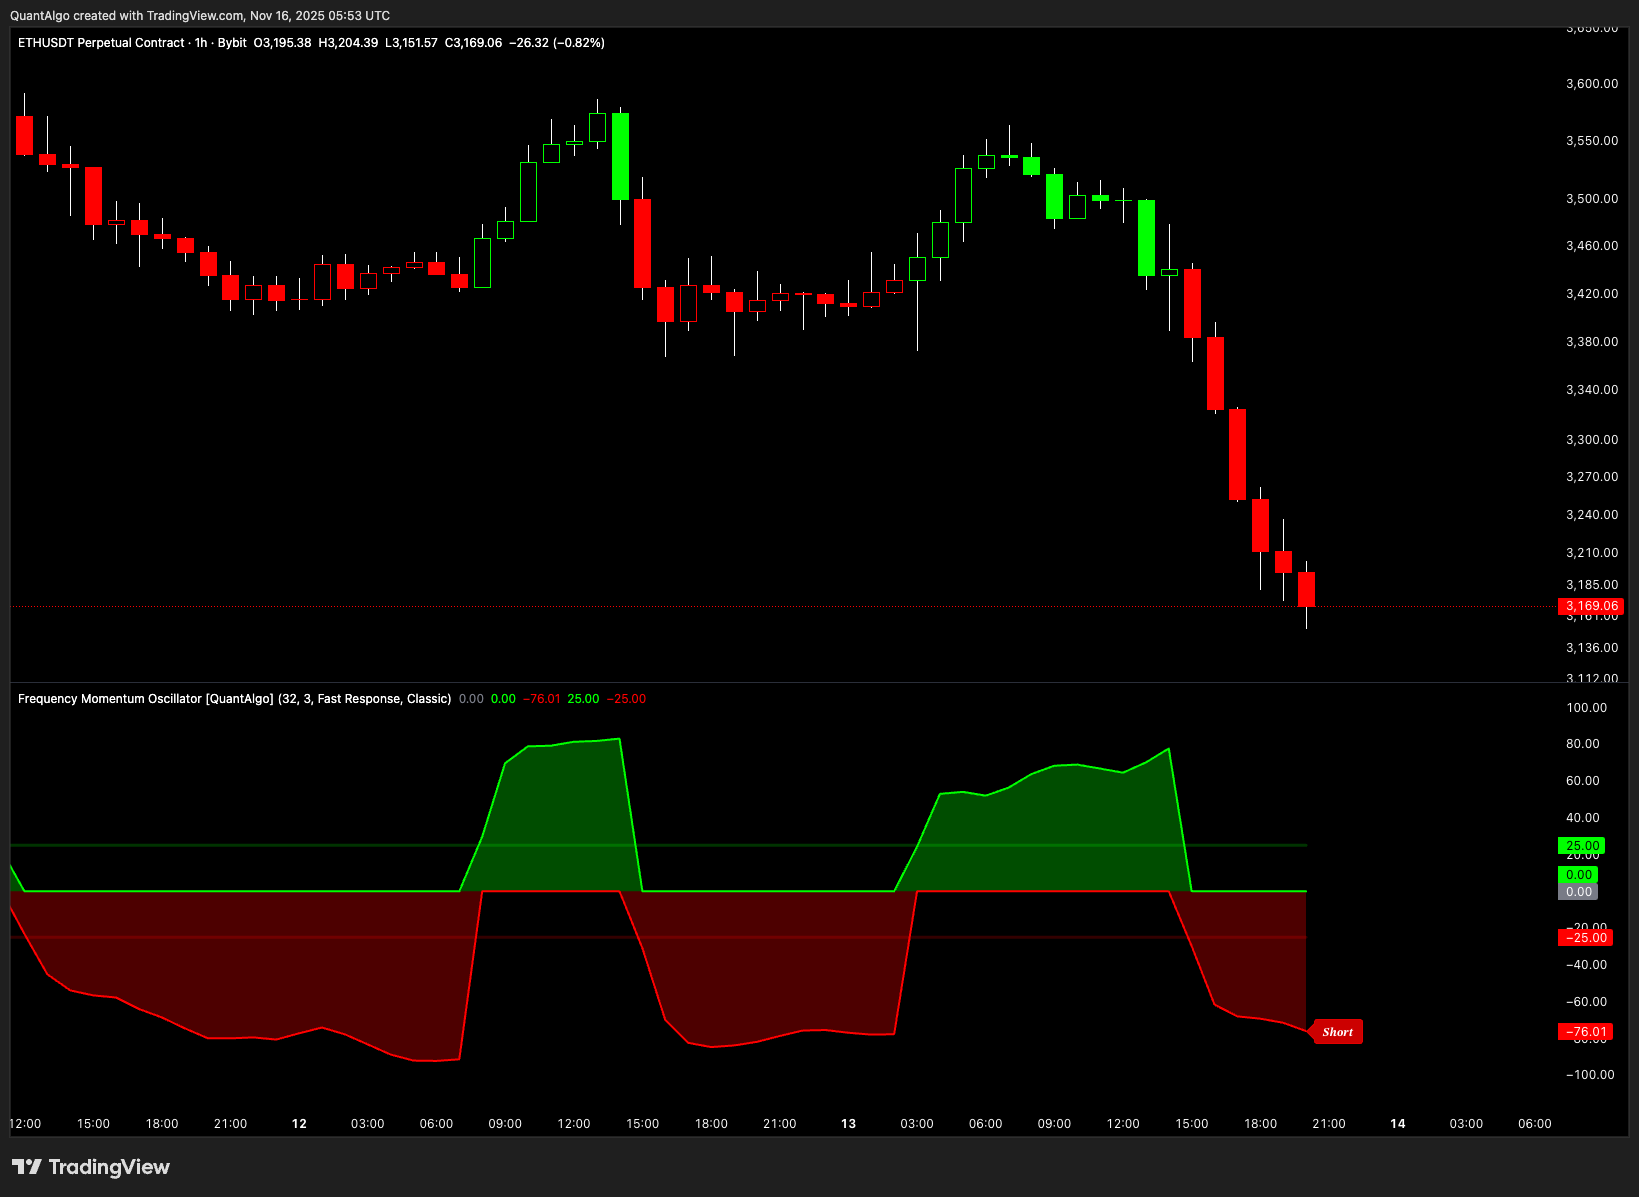Click the red −76.01 oscillator value label
The image size is (1639, 1197).
1587,1032
